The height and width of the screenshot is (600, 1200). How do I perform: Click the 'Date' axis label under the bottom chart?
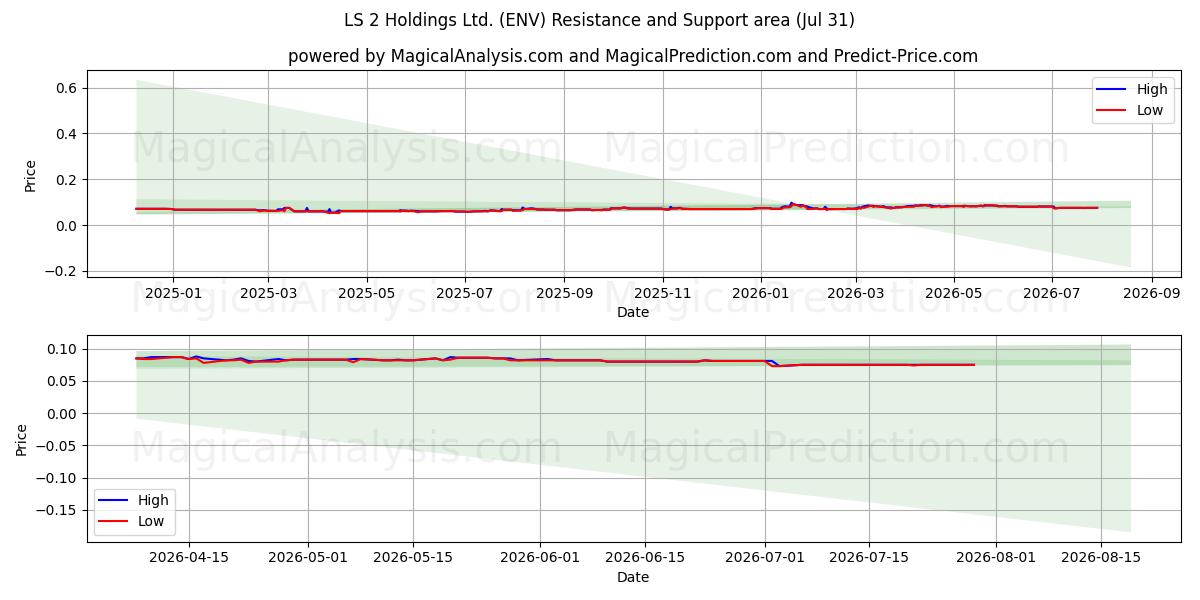click(x=633, y=578)
